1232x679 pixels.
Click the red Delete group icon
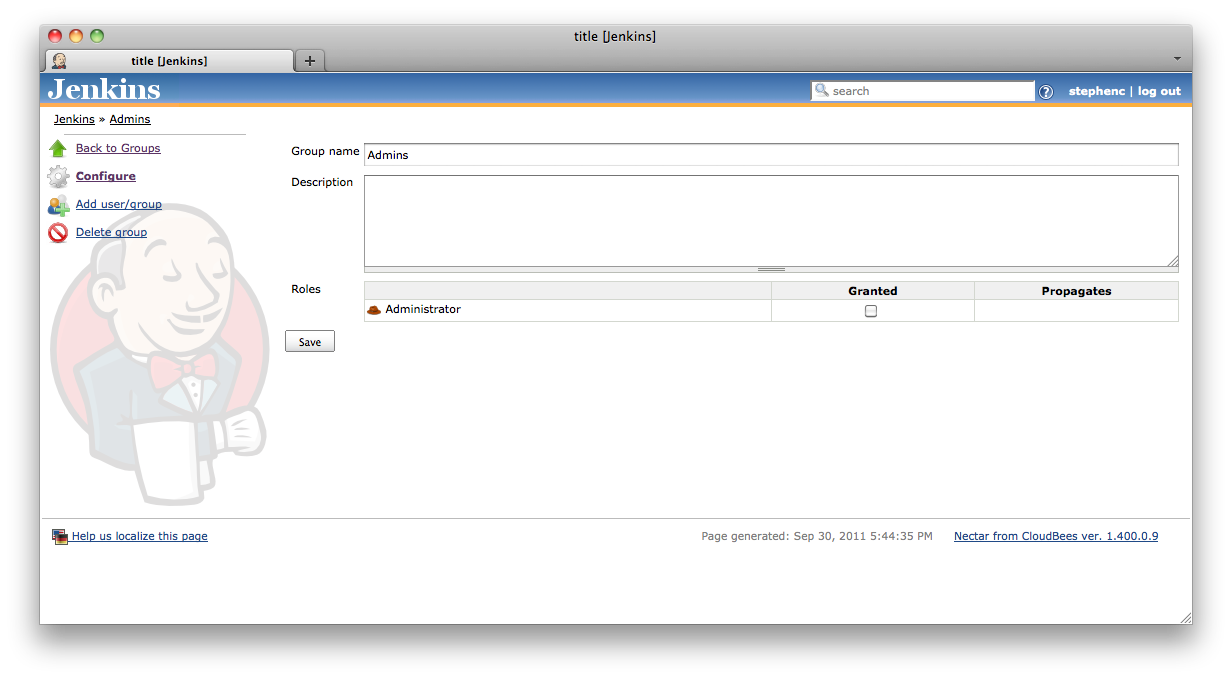pyautogui.click(x=58, y=233)
